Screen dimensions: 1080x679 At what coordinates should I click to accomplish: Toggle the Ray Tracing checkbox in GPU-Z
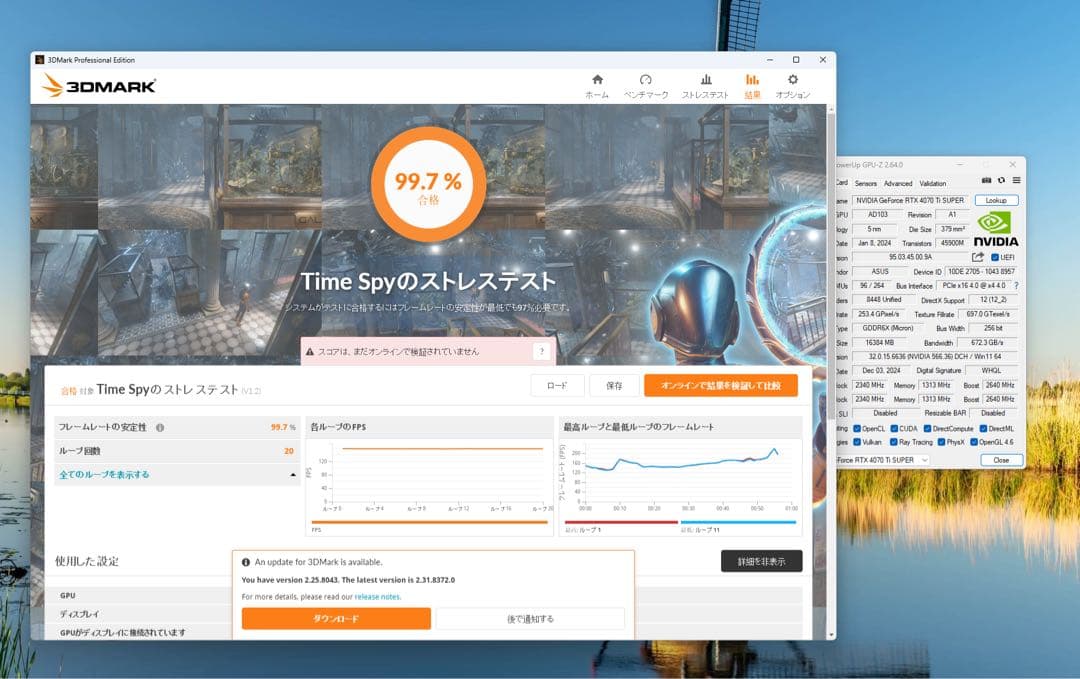coord(894,442)
